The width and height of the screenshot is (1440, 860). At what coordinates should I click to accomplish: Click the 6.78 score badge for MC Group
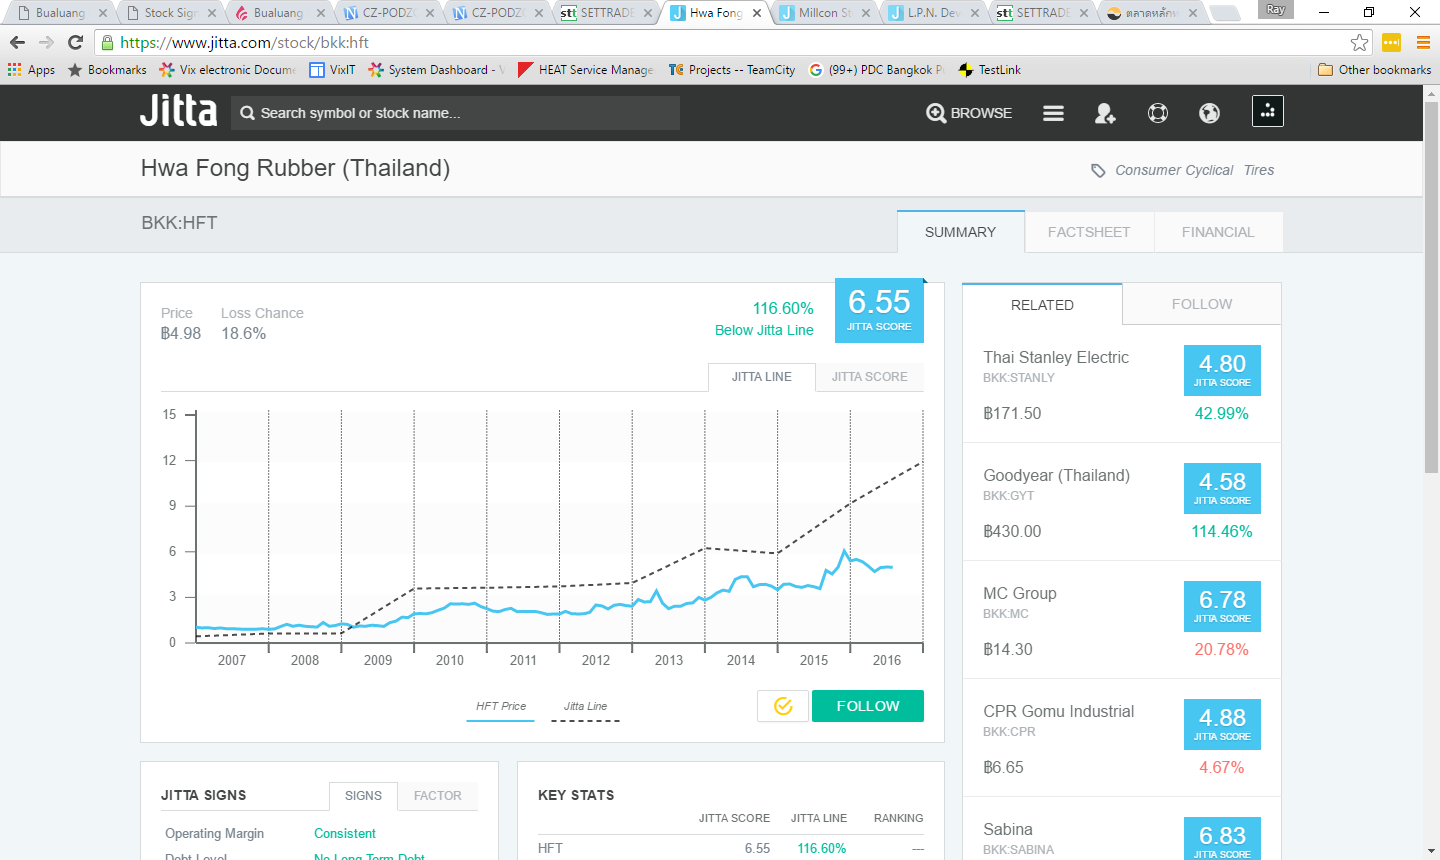coord(1222,606)
